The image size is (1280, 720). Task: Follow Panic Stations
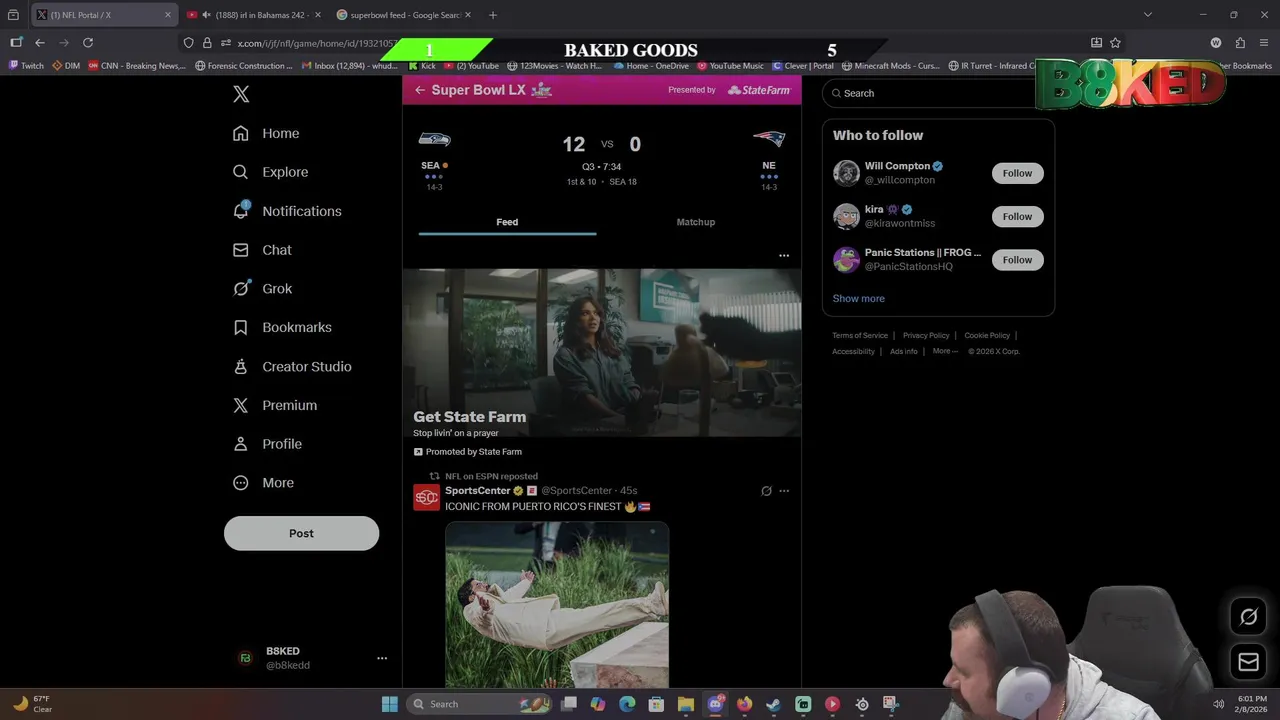(x=1017, y=260)
